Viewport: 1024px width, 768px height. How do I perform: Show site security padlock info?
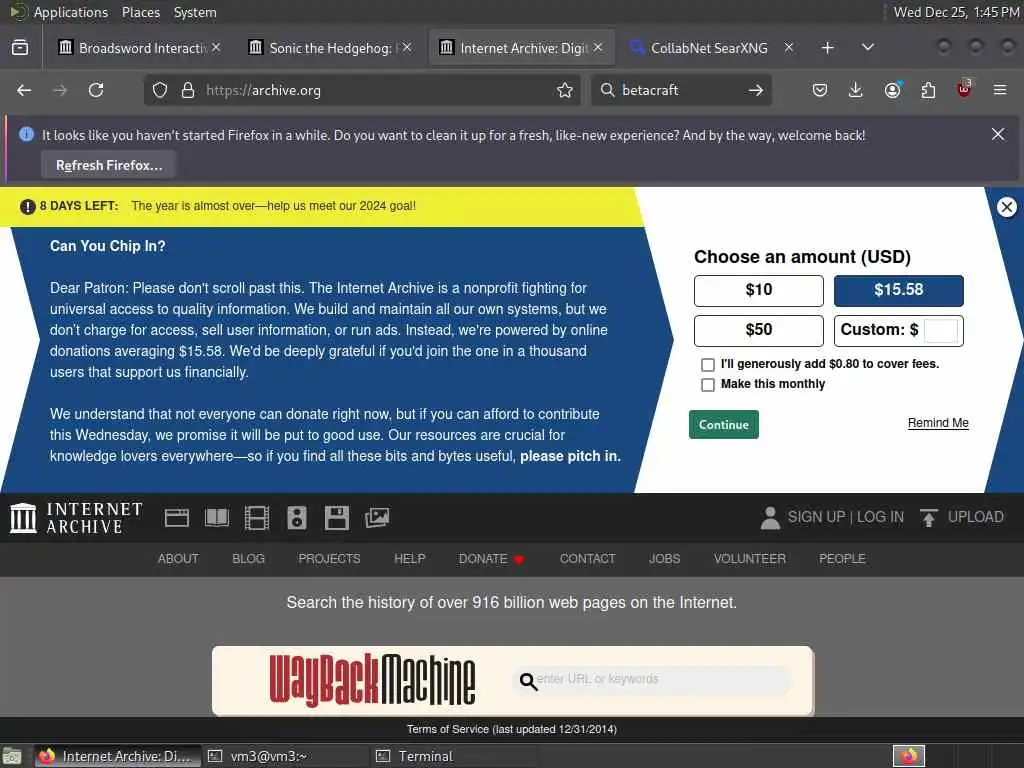[188, 90]
